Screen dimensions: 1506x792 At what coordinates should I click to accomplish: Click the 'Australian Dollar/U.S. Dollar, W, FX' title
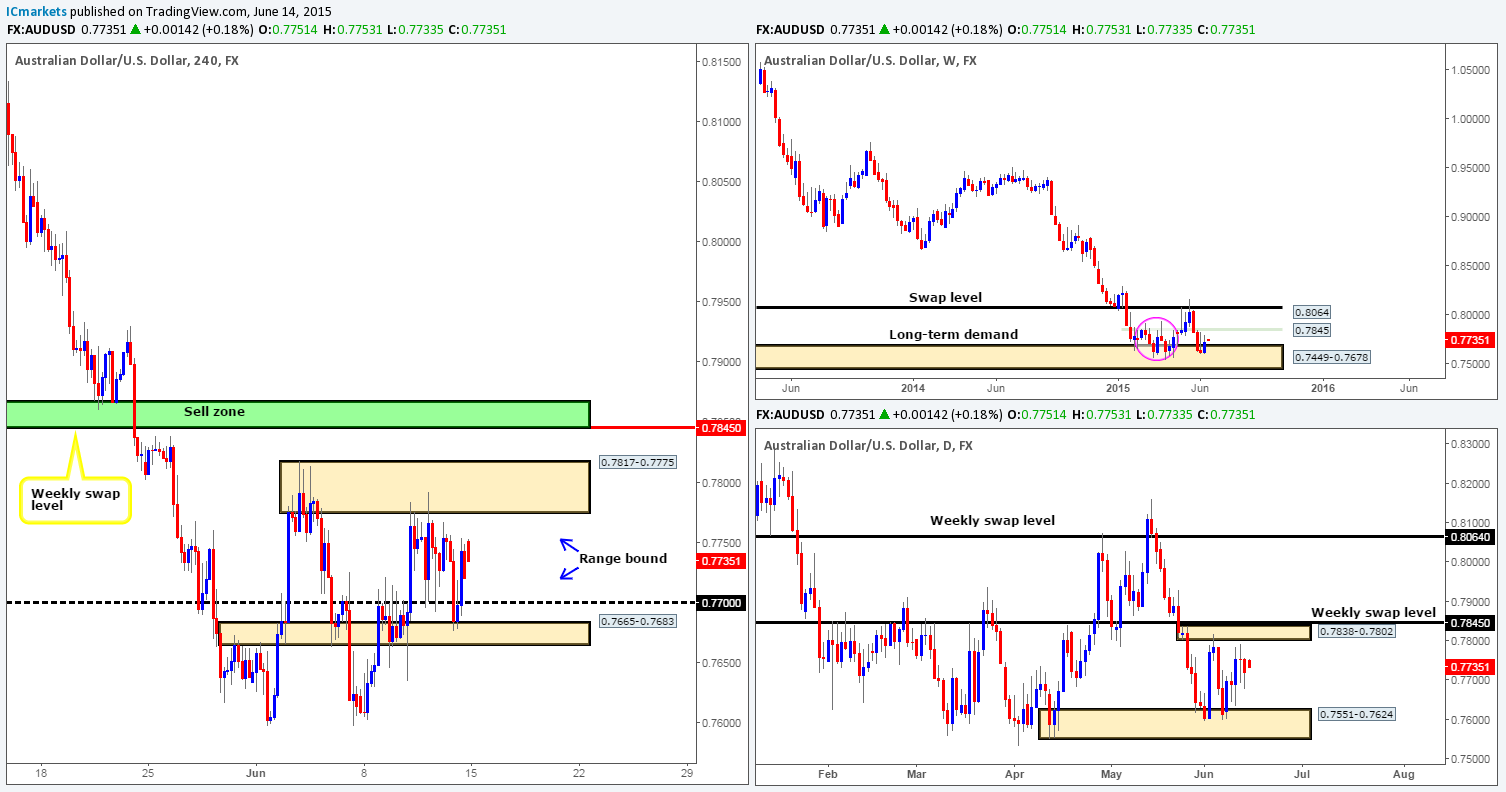click(x=870, y=61)
